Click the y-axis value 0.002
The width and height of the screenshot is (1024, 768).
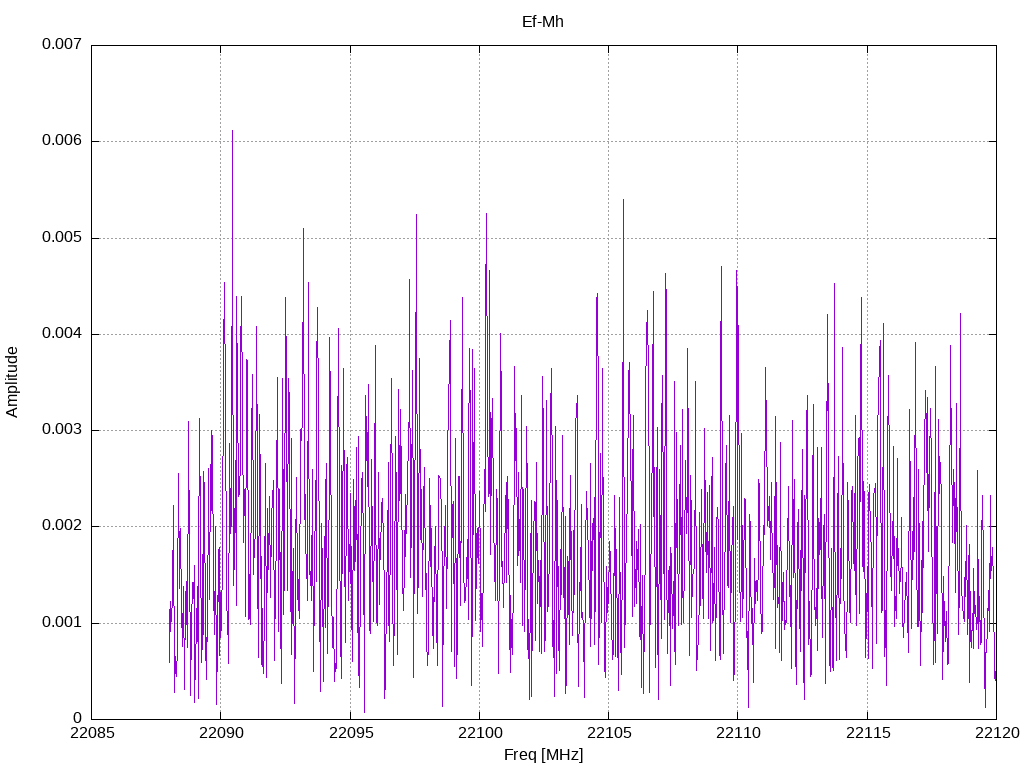point(62,526)
